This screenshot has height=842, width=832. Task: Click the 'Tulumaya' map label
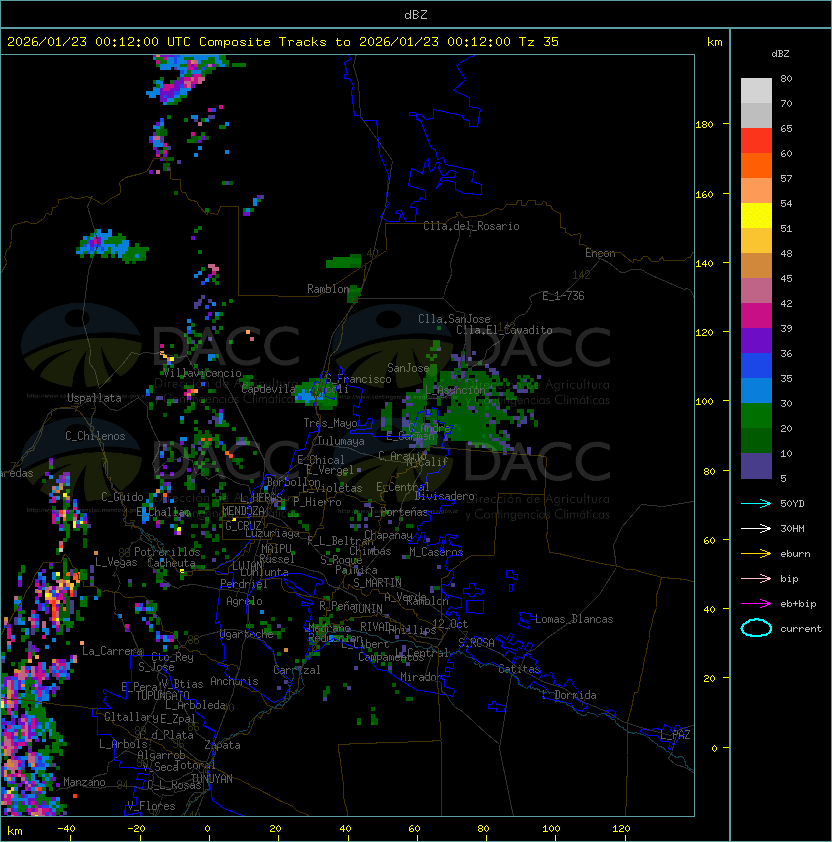point(341,441)
